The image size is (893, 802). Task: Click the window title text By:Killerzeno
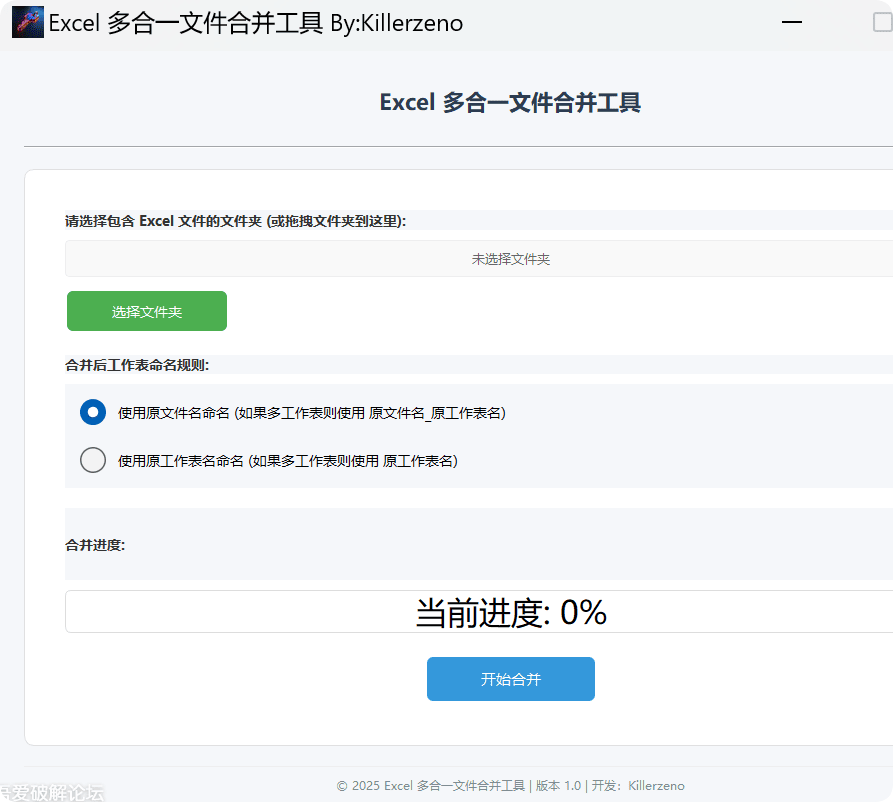point(397,23)
